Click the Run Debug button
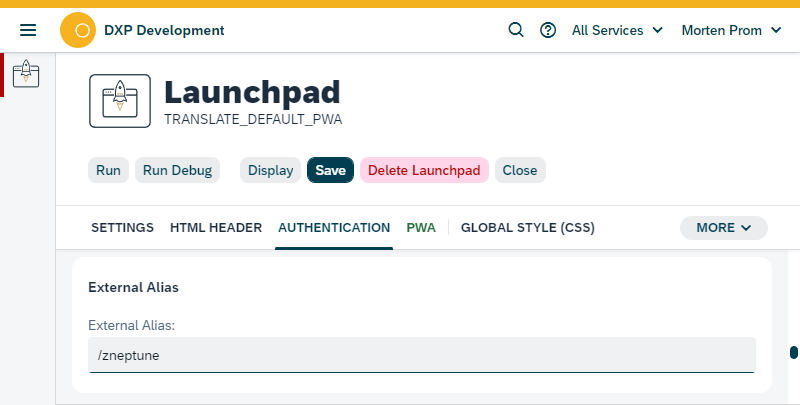The width and height of the screenshot is (800, 405). (177, 170)
